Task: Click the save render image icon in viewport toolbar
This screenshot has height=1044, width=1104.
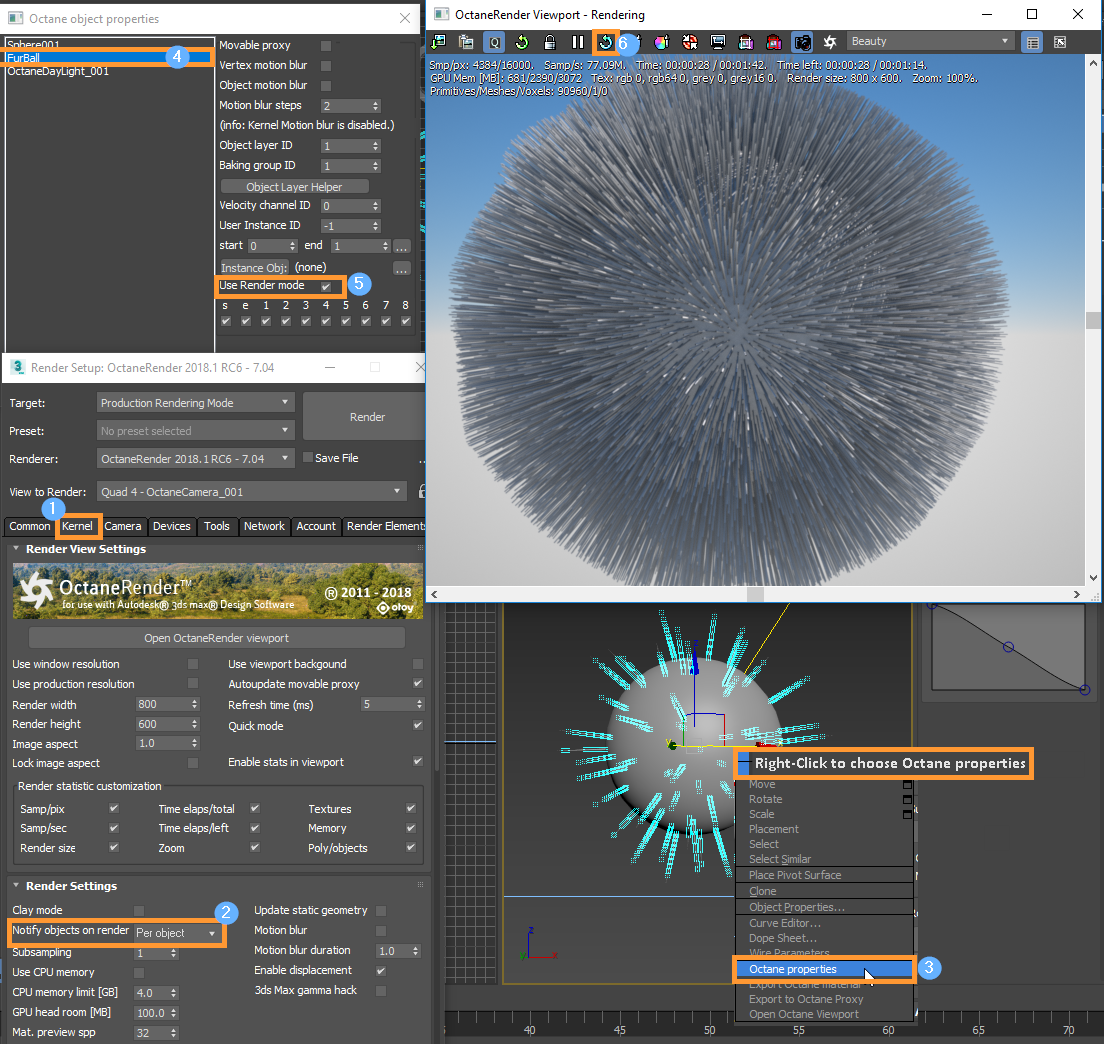Action: coord(439,42)
